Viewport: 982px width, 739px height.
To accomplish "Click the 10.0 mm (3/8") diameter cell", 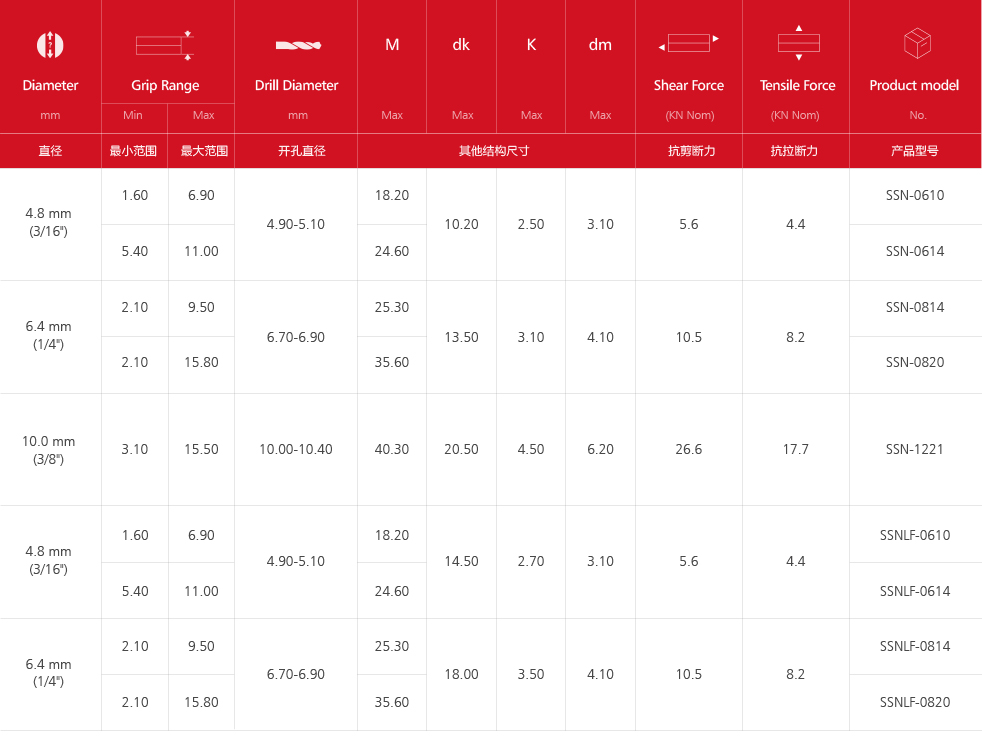I will pyautogui.click(x=49, y=450).
